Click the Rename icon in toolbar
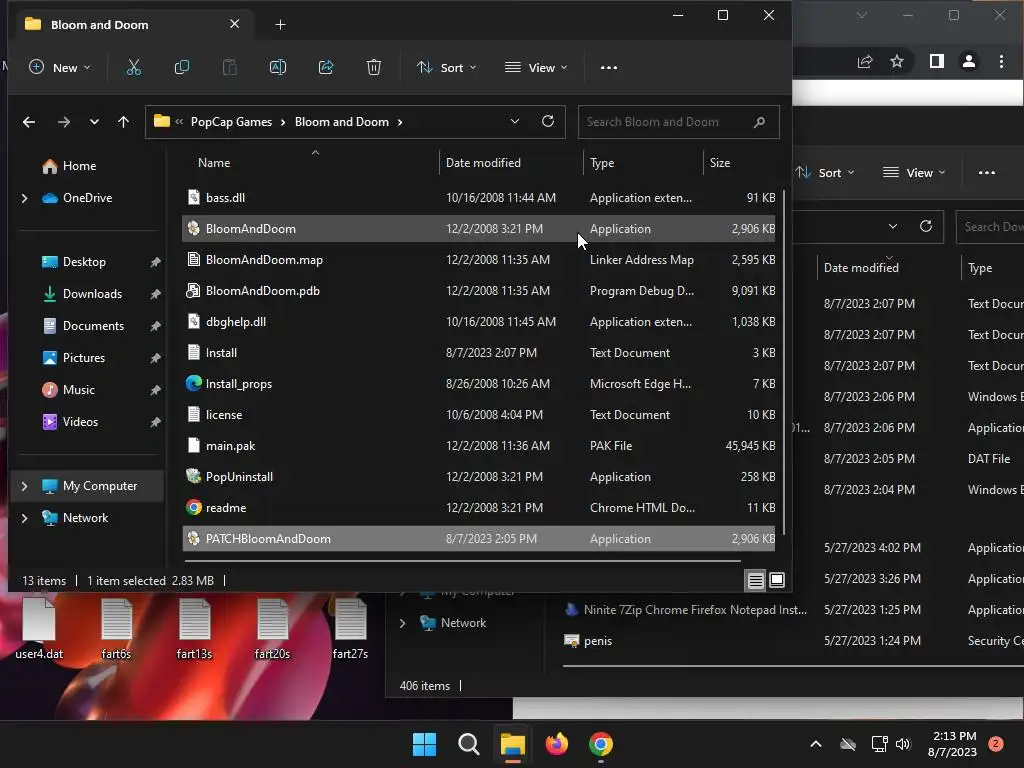The height and width of the screenshot is (768, 1024). (x=278, y=67)
